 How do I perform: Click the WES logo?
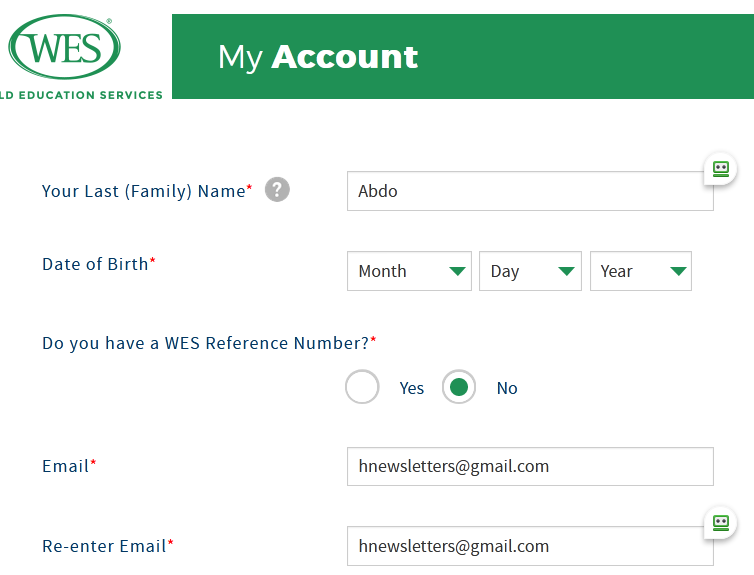click(64, 47)
